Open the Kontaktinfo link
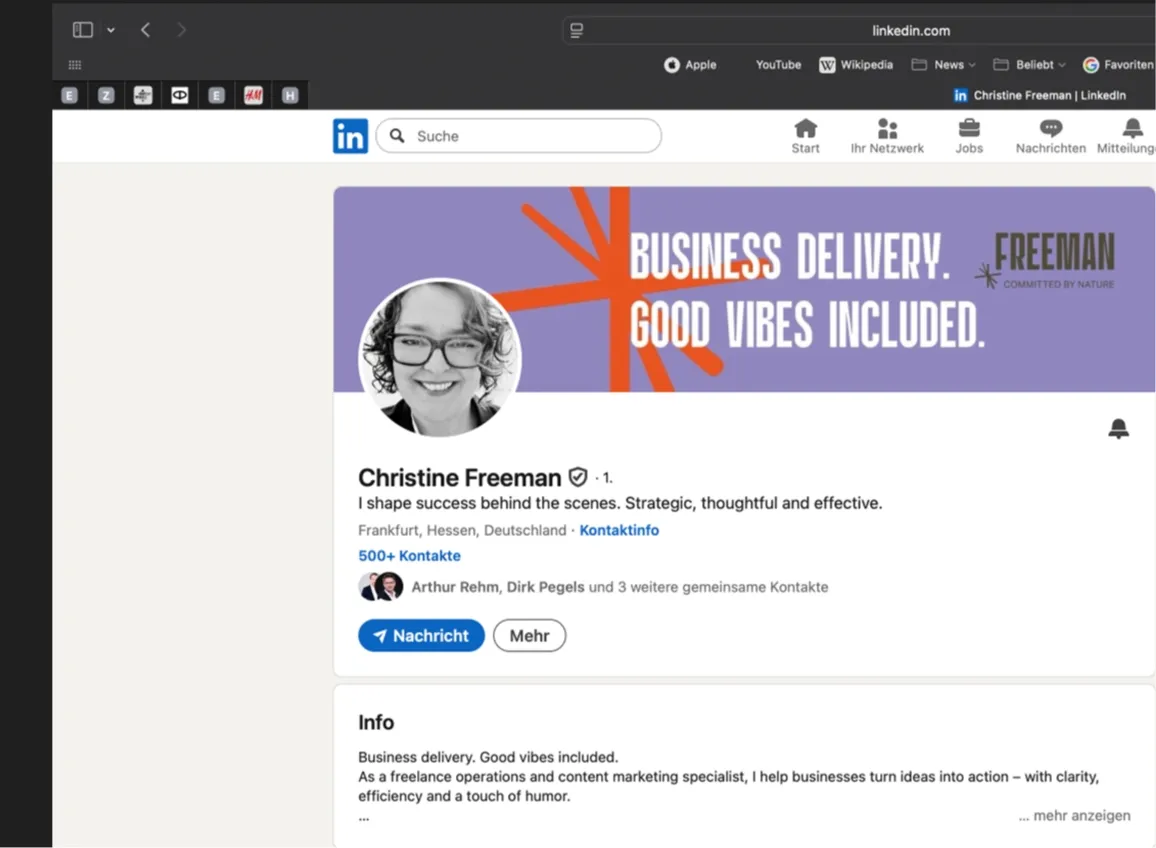The width and height of the screenshot is (1156, 848). [619, 531]
